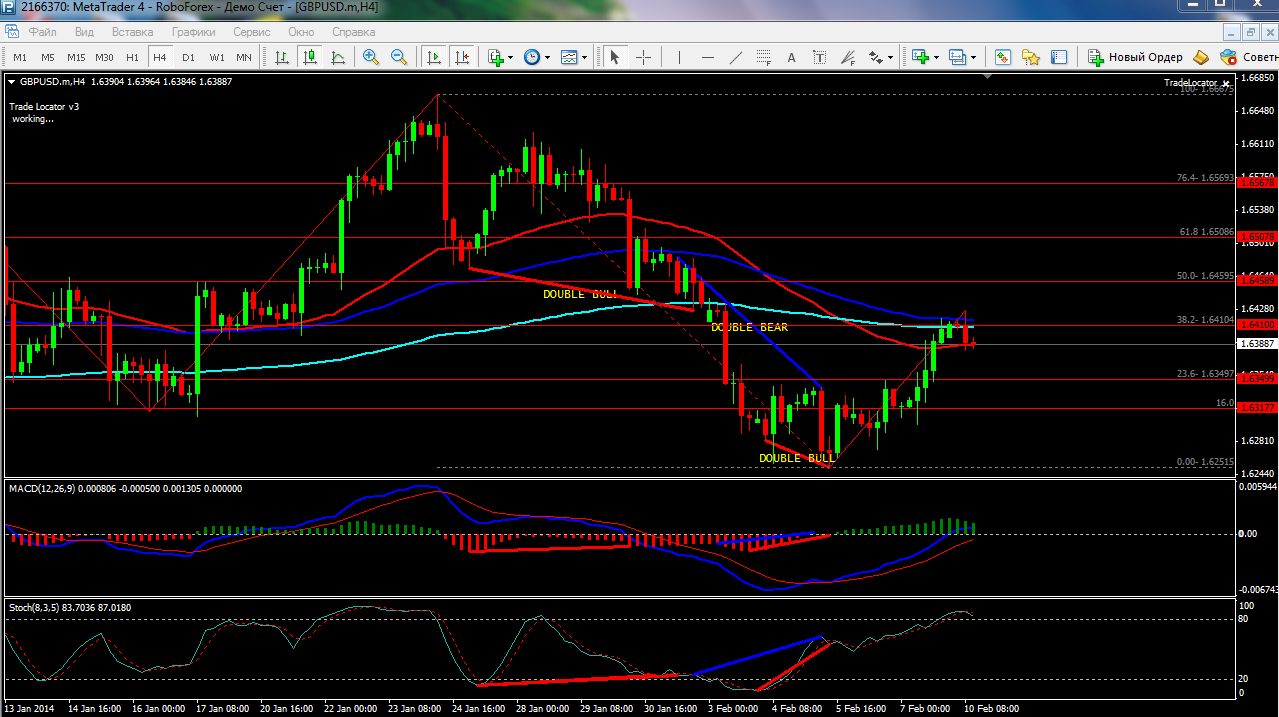Screen dimensions: 1279x717
Task: Show the Navigator panel with star folder icon
Action: click(x=1031, y=57)
